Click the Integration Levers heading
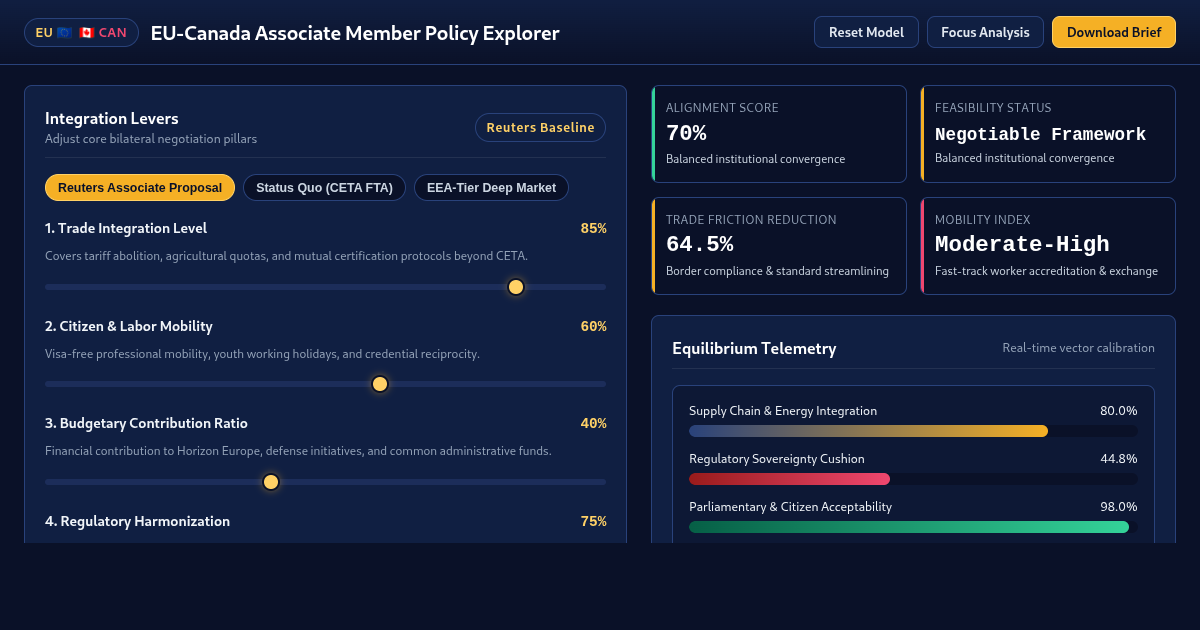1200x630 pixels. pyautogui.click(x=112, y=119)
